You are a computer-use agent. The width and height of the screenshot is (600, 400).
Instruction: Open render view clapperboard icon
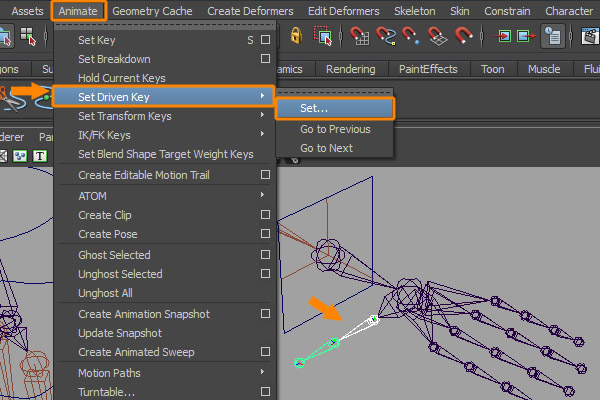590,37
